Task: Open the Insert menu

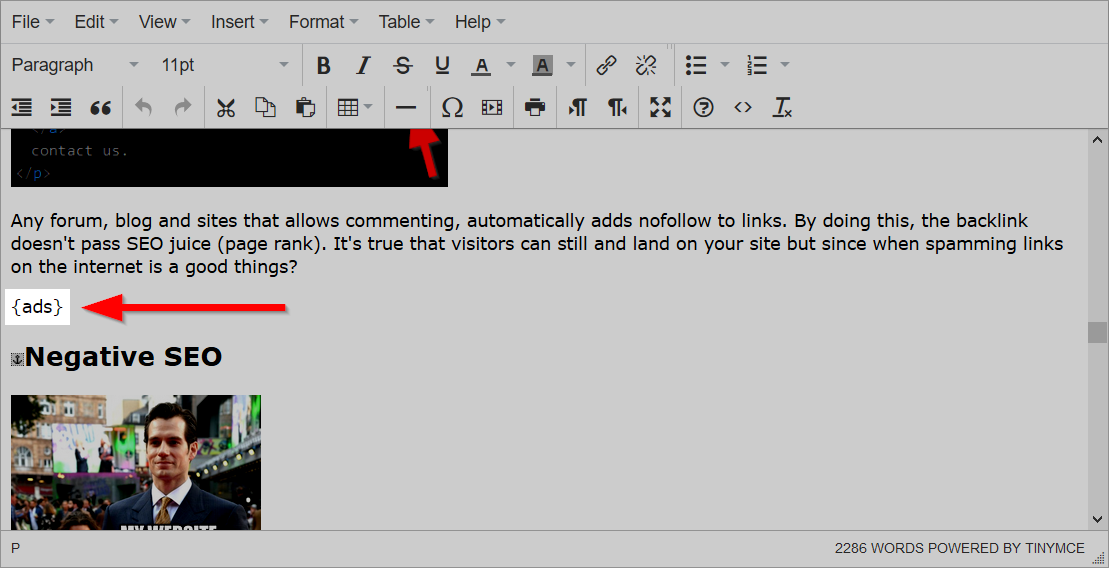Action: [239, 22]
